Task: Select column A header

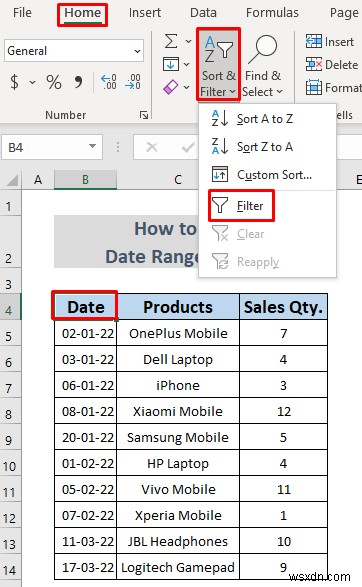Action: 38,180
